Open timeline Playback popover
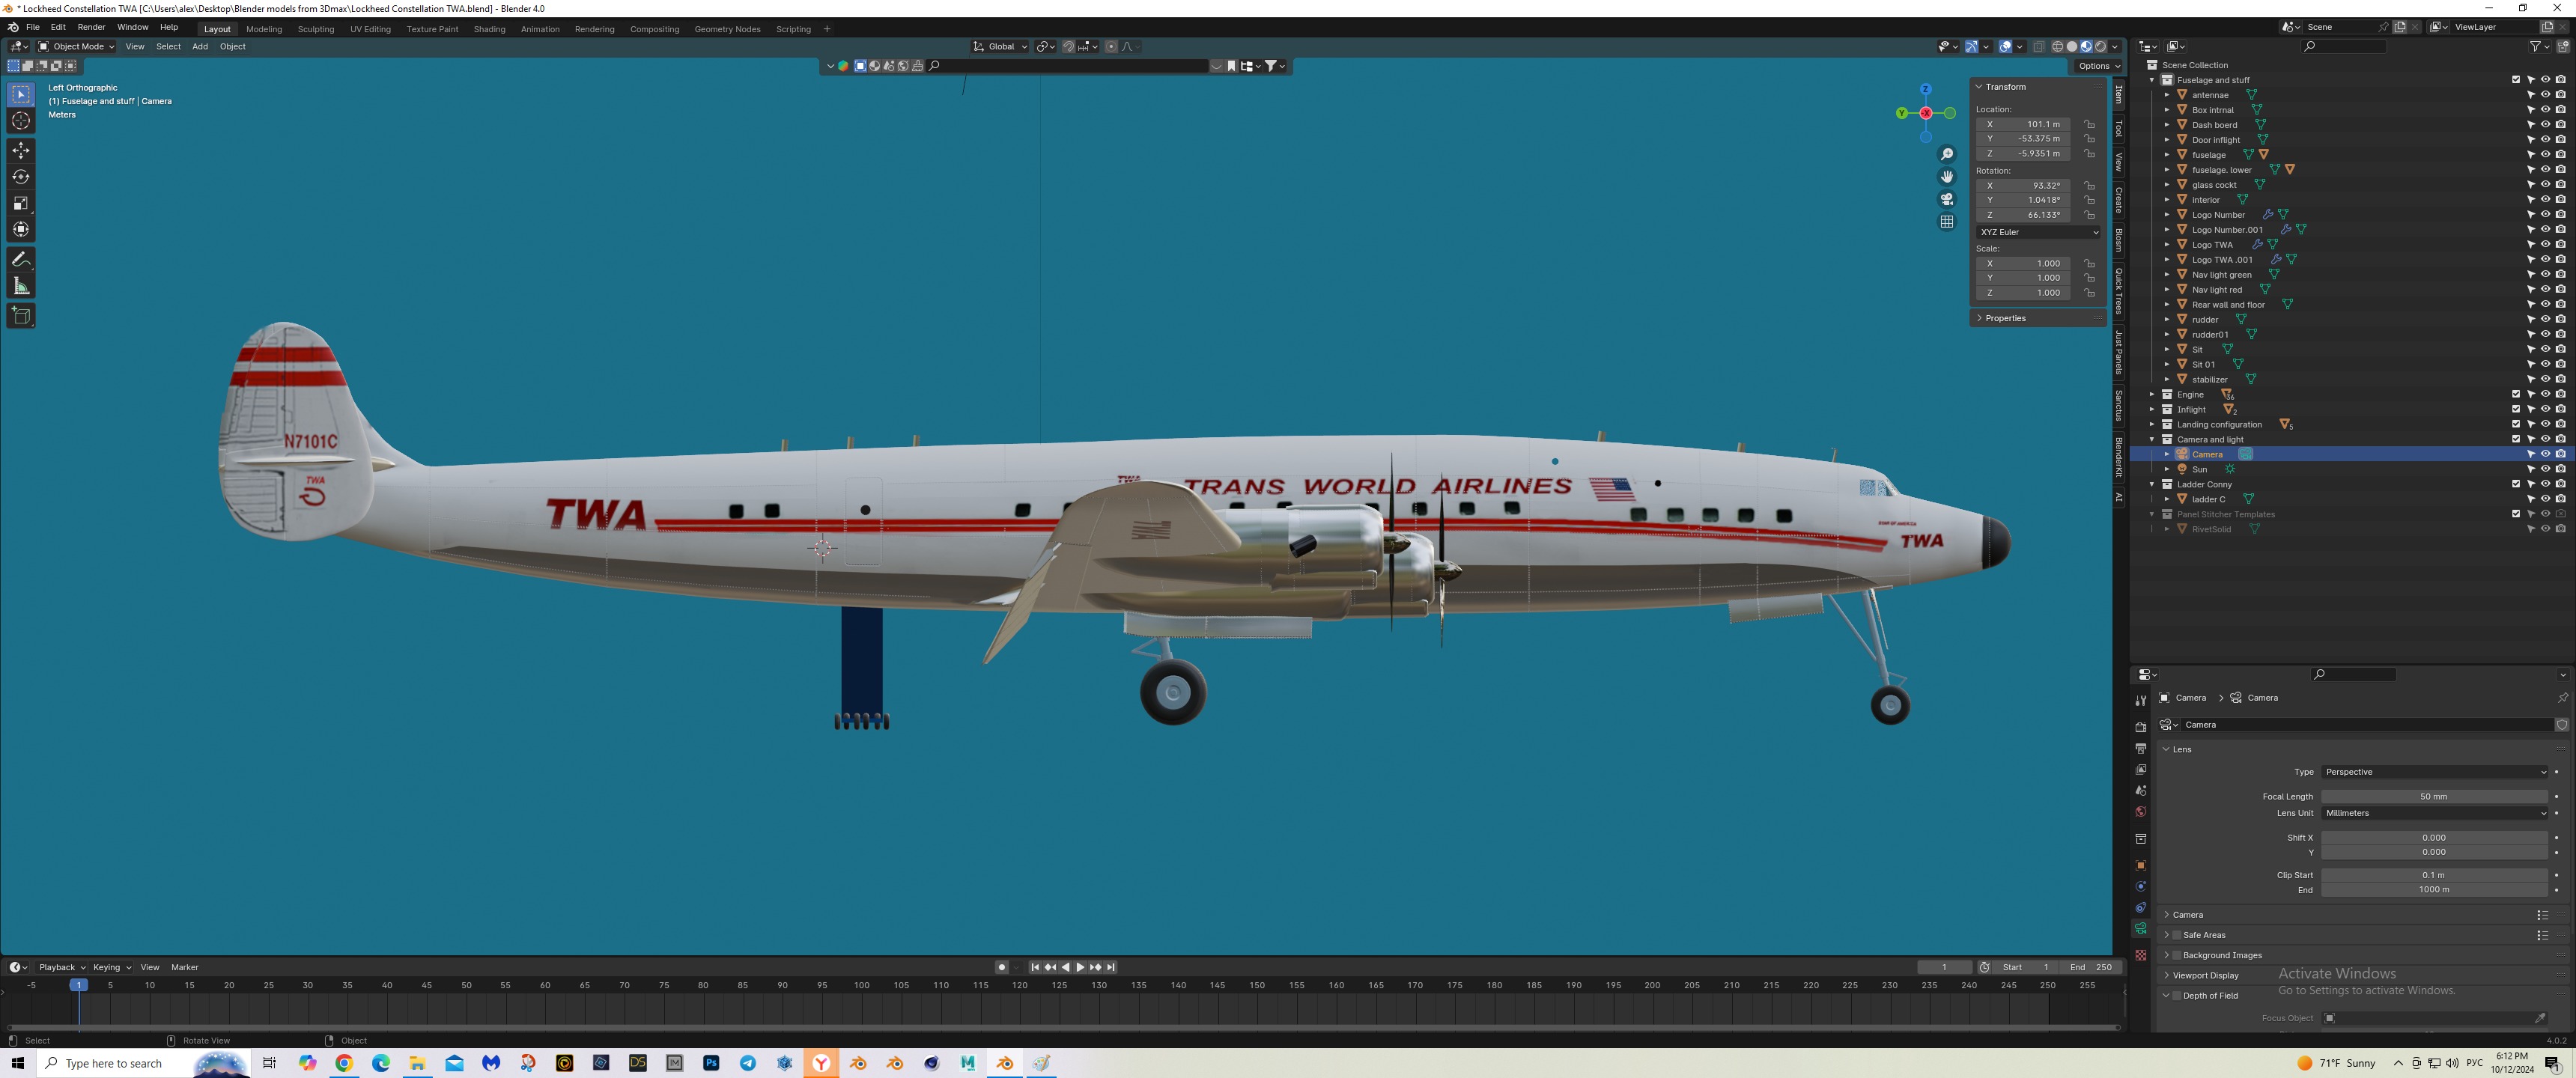This screenshot has height=1078, width=2576. [61, 967]
